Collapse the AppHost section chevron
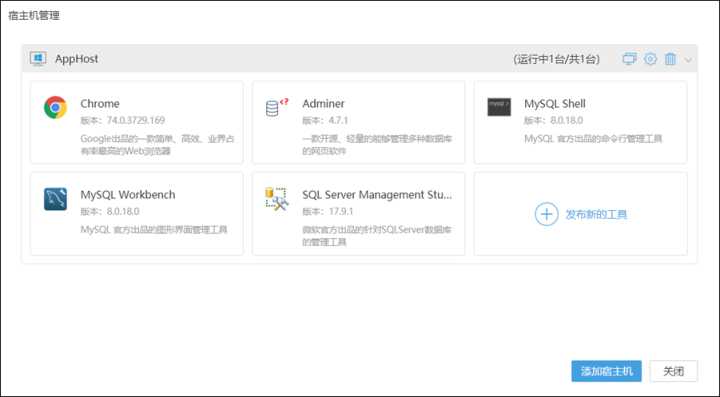The height and width of the screenshot is (397, 720). (688, 60)
